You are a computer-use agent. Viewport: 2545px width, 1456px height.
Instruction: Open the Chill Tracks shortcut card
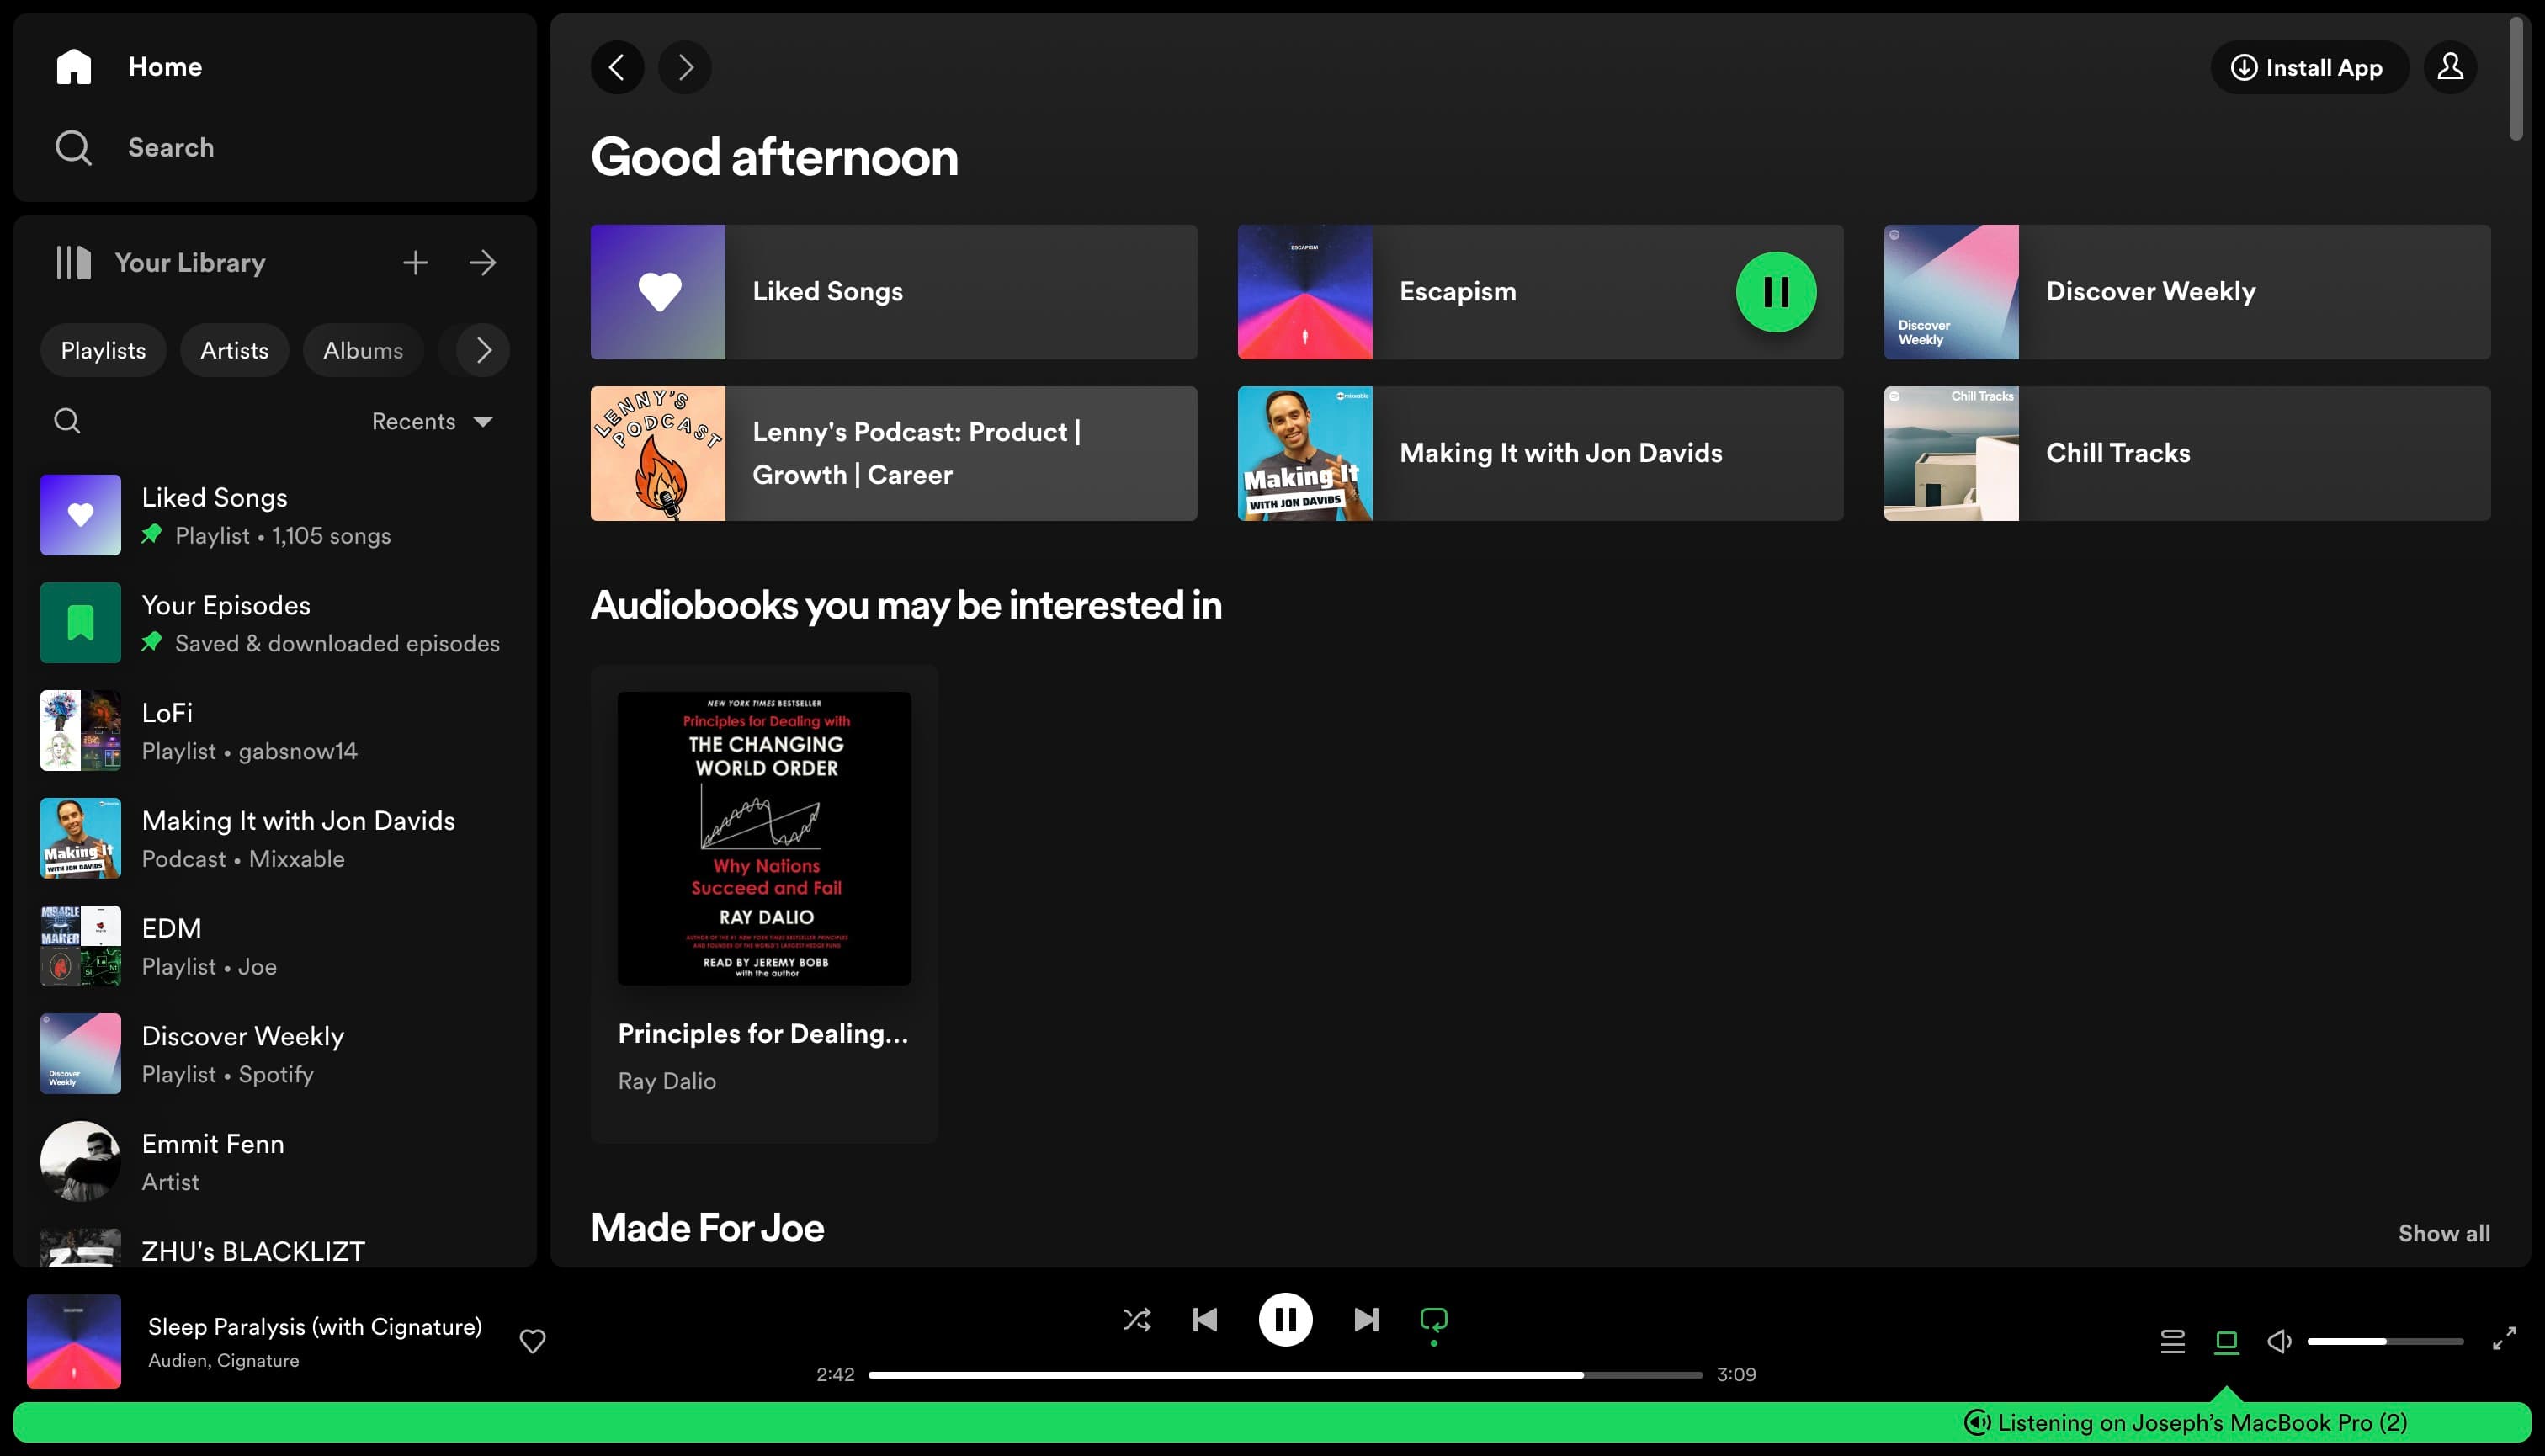click(x=2187, y=454)
